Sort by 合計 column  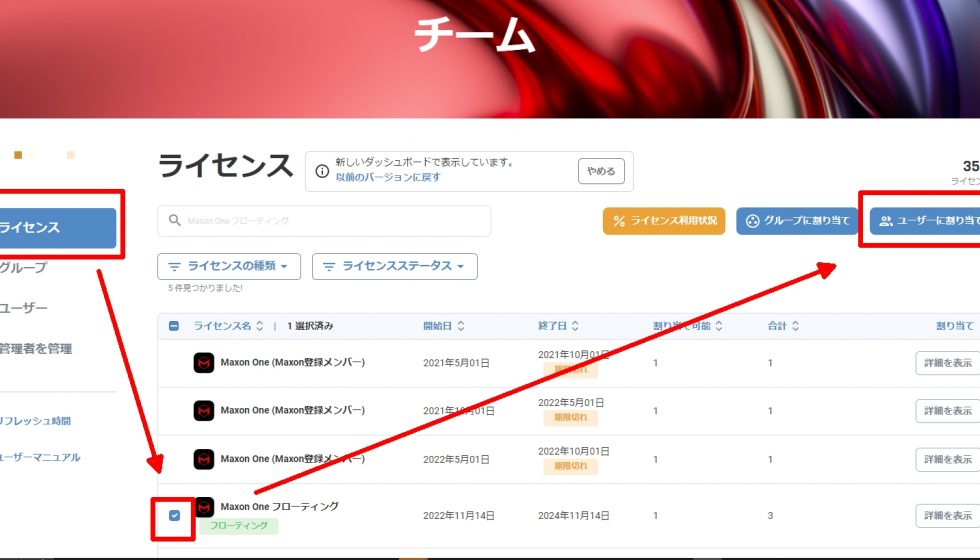pos(783,326)
